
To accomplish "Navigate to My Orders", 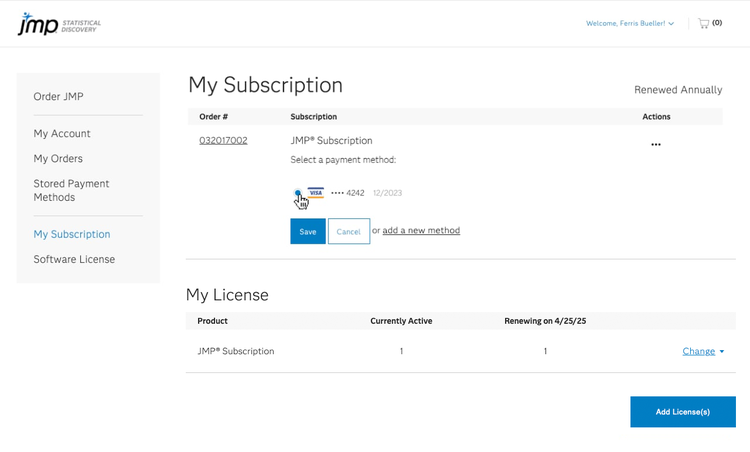I will [x=58, y=159].
